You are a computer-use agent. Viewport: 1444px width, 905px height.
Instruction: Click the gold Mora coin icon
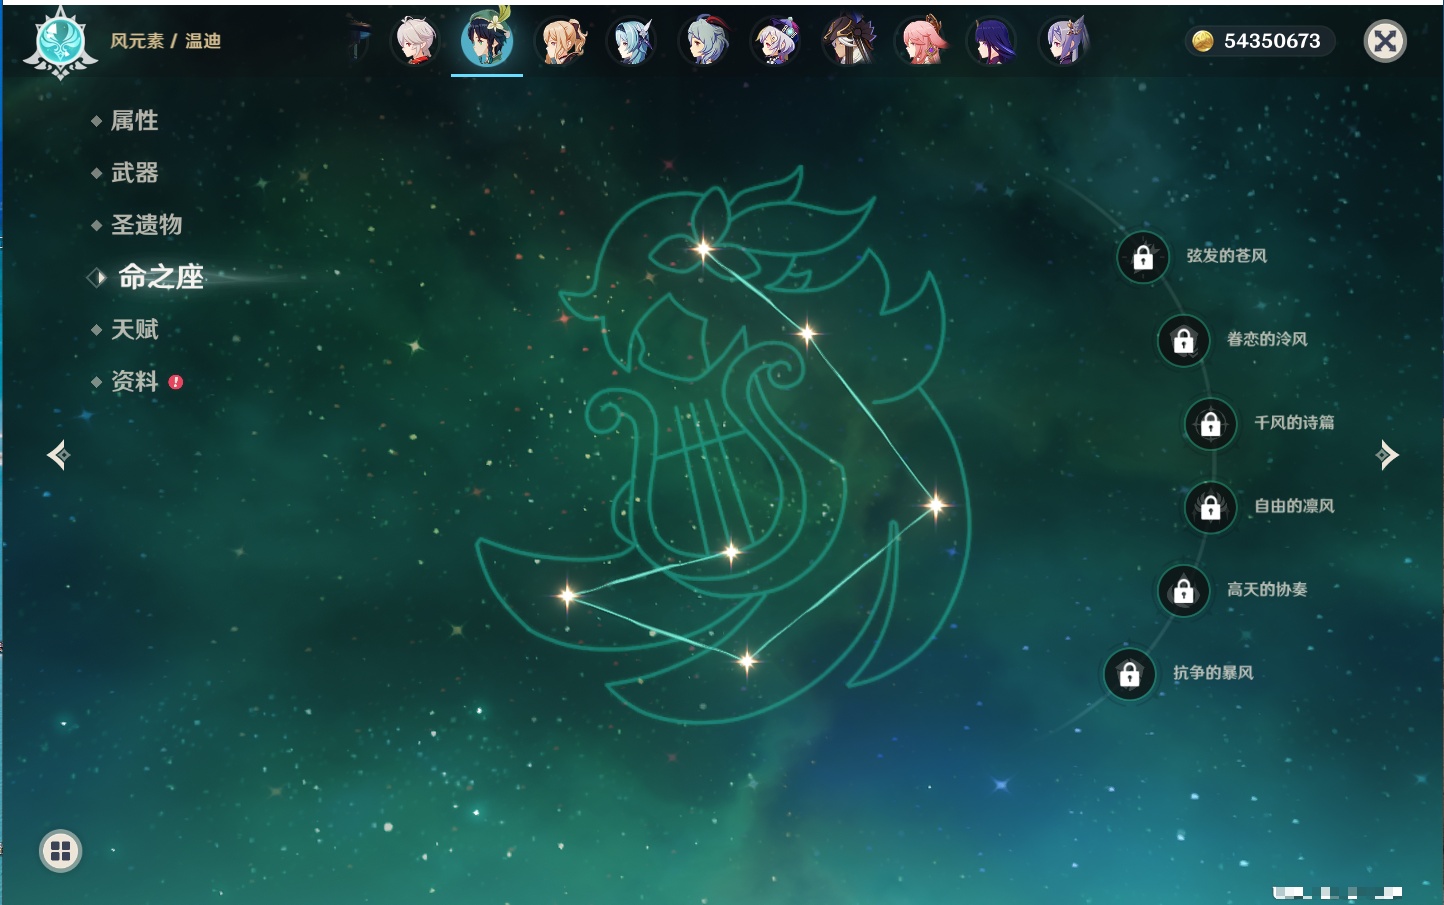coord(1202,41)
